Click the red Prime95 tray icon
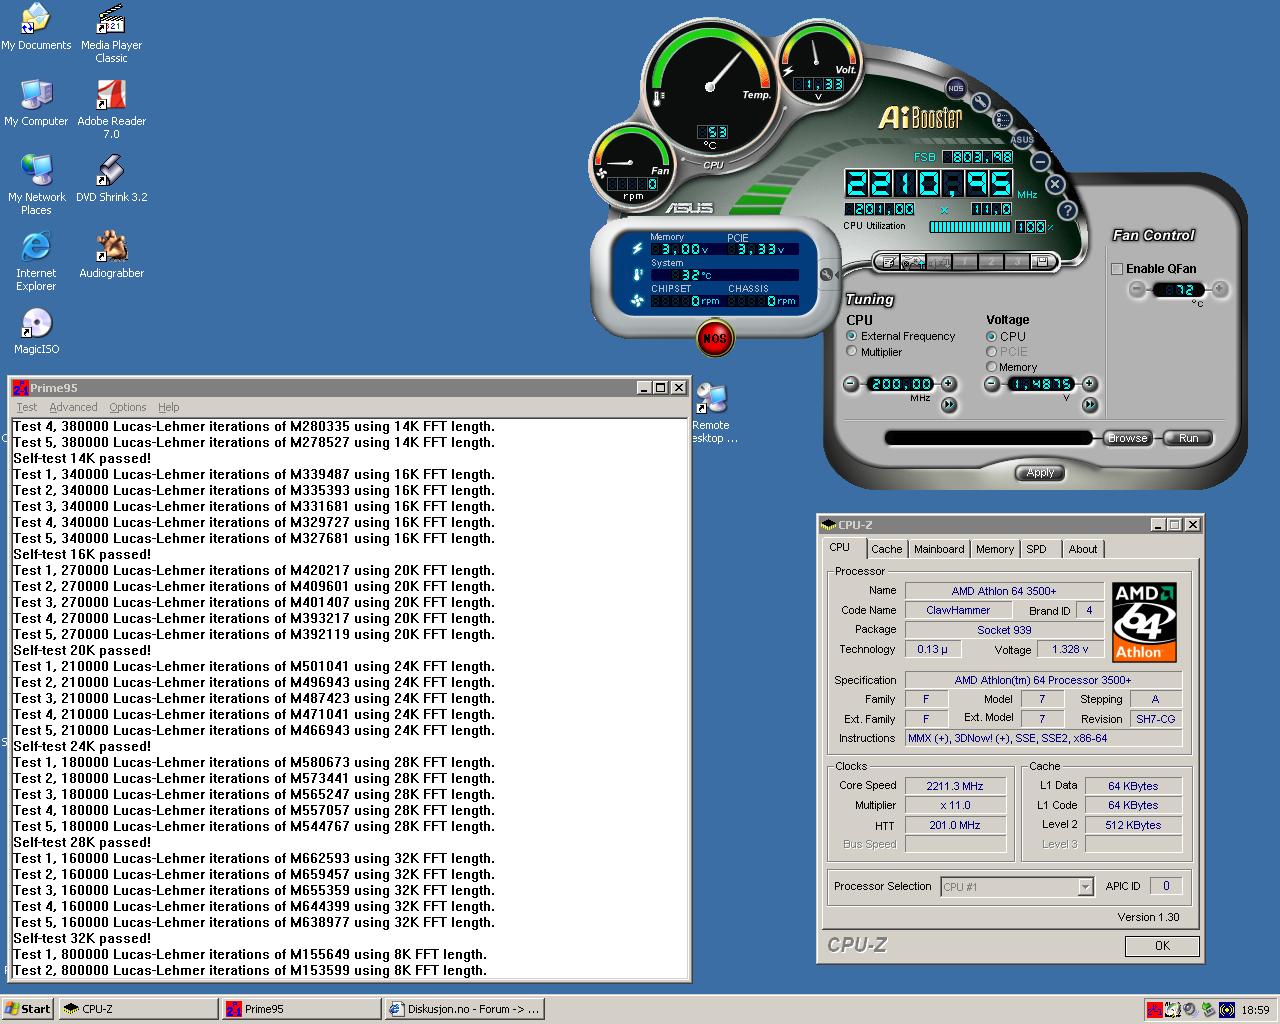1280x1024 pixels. 1155,1010
